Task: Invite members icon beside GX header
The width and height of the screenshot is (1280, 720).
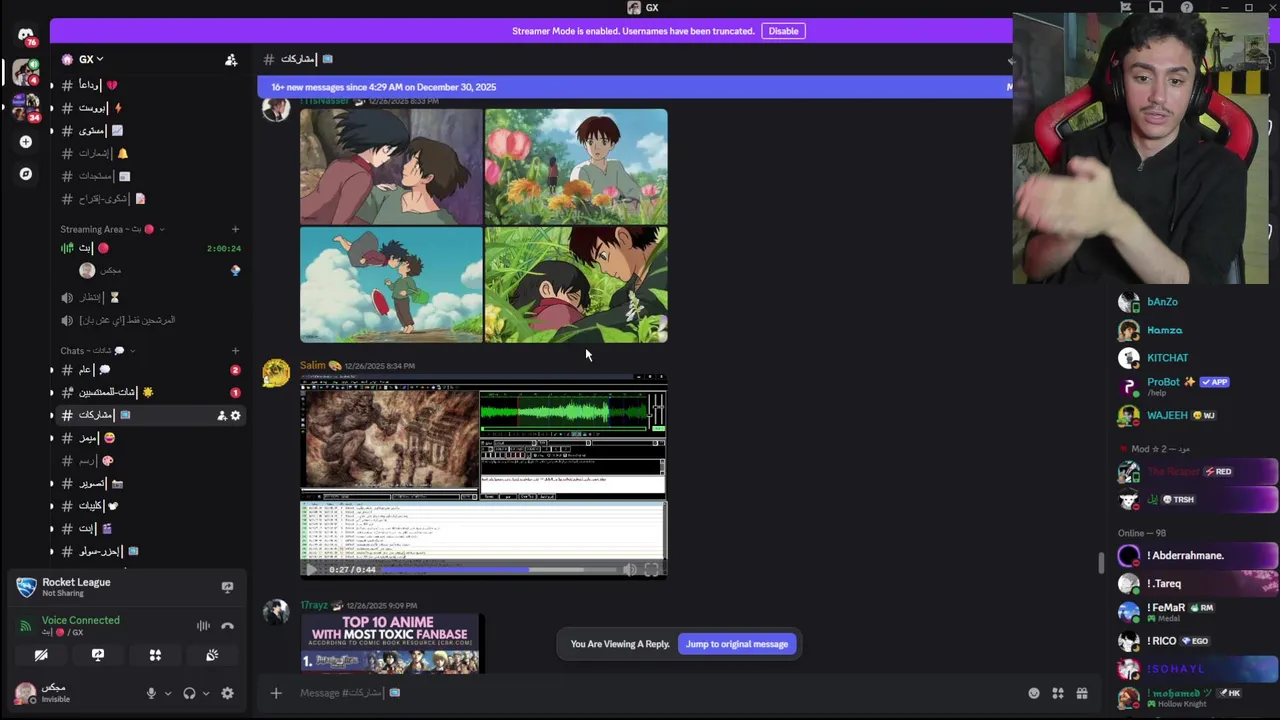Action: [231, 60]
